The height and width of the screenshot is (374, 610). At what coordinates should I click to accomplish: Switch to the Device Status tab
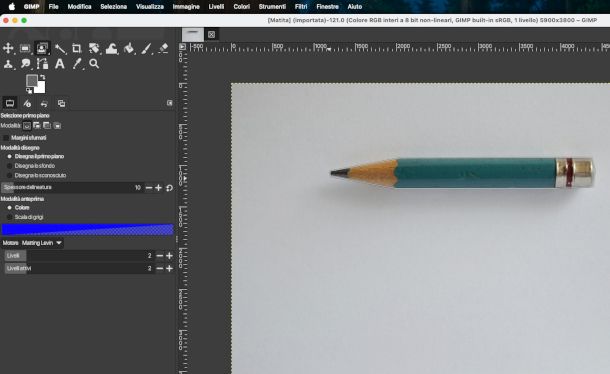click(x=27, y=103)
